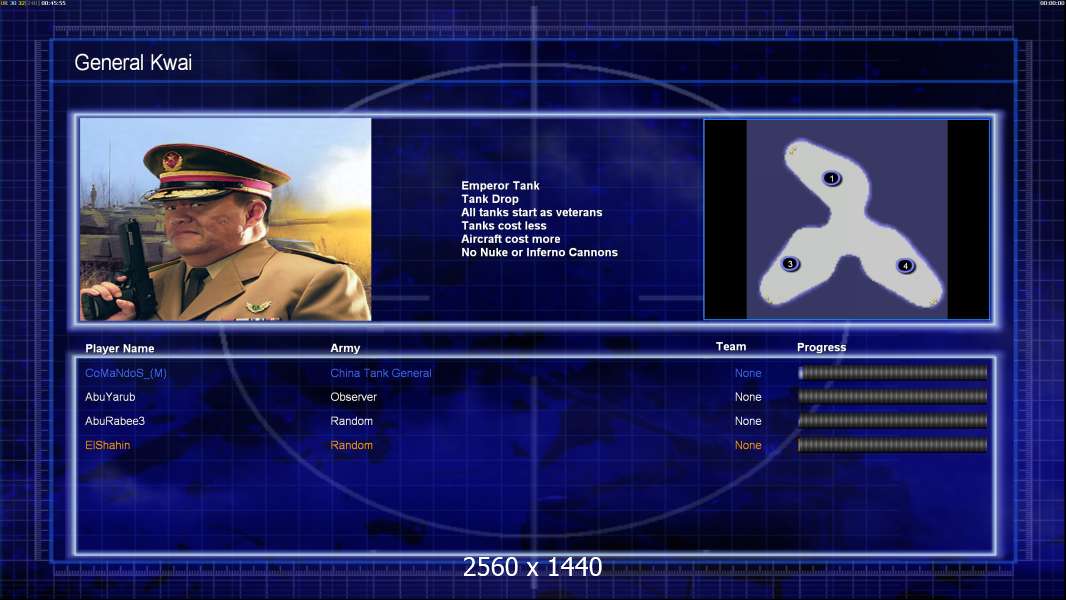Click ElShahin's Random army entry

pos(351,445)
